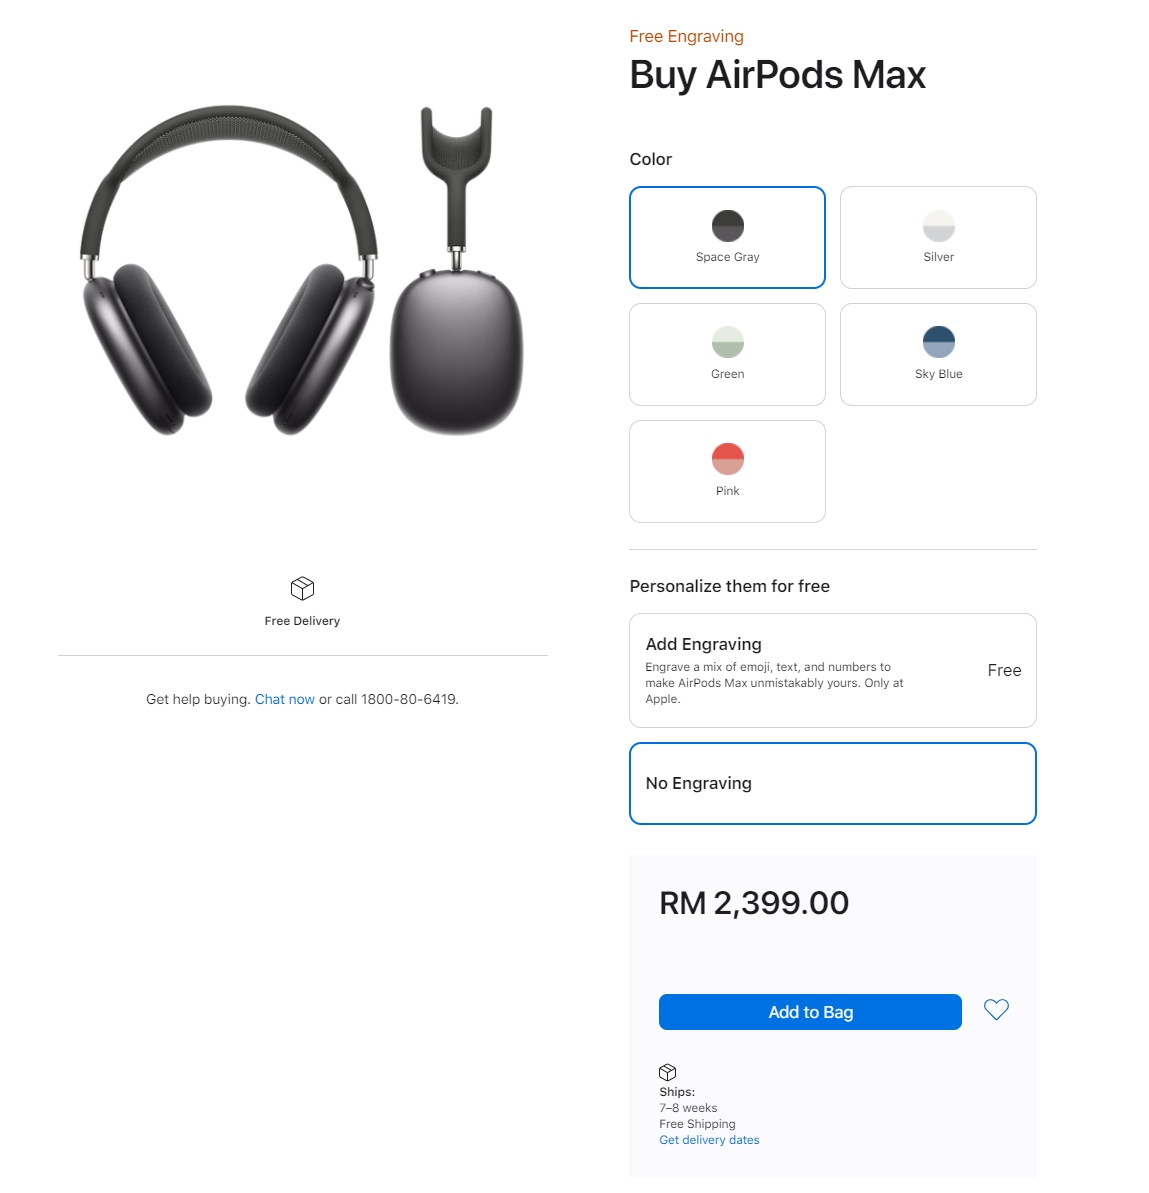Click the Green color swatch circle
The image size is (1149, 1193).
(727, 342)
